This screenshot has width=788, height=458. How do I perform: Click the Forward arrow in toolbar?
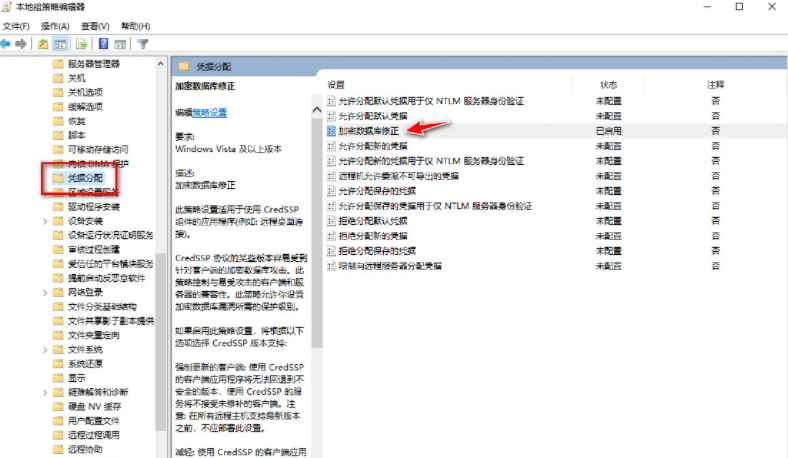[21, 44]
